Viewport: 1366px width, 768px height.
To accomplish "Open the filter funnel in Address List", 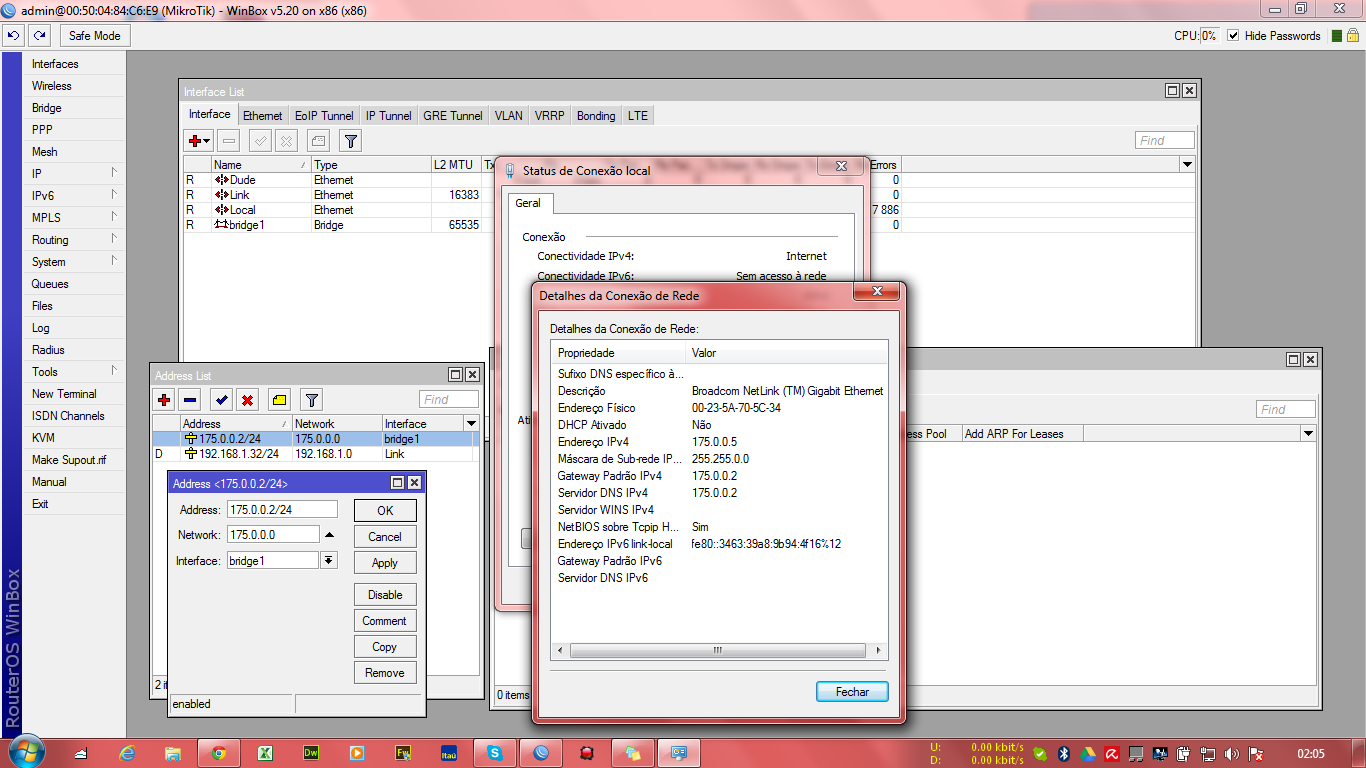I will tap(311, 400).
